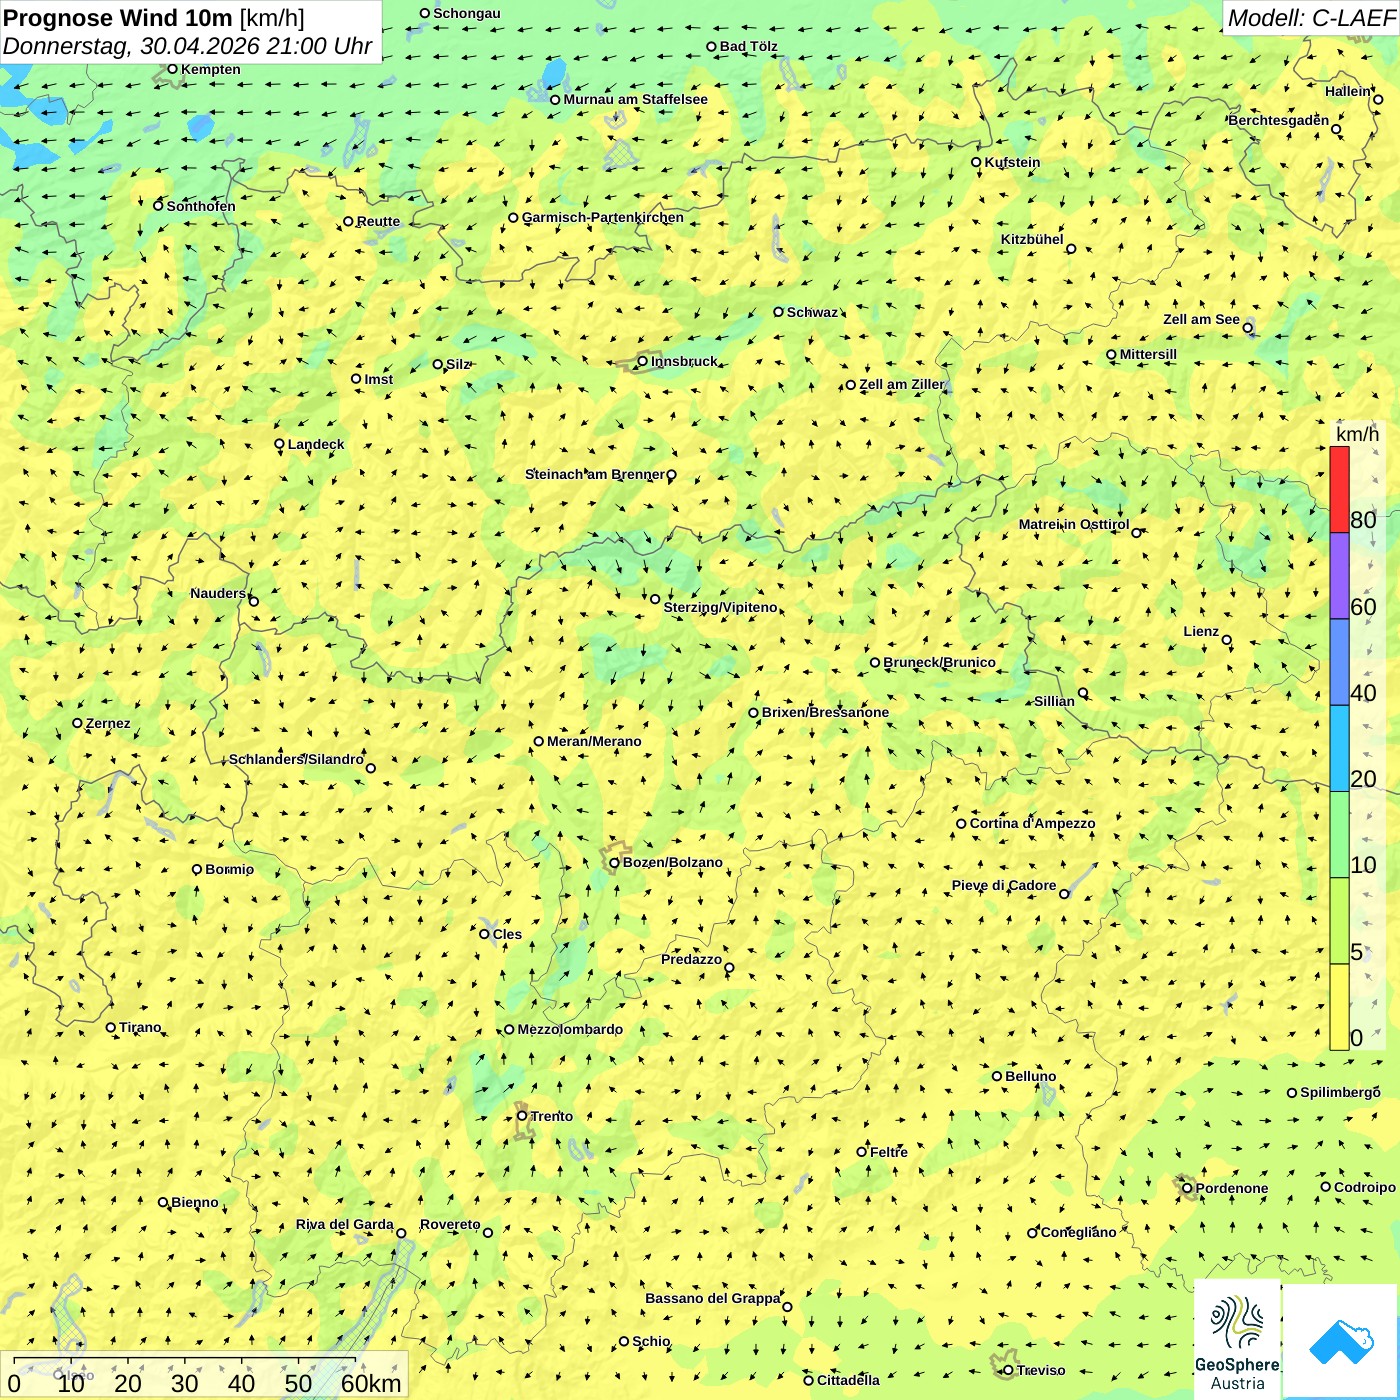Click the 'Lienz' label
This screenshot has width=1400, height=1400.
coord(1201,631)
